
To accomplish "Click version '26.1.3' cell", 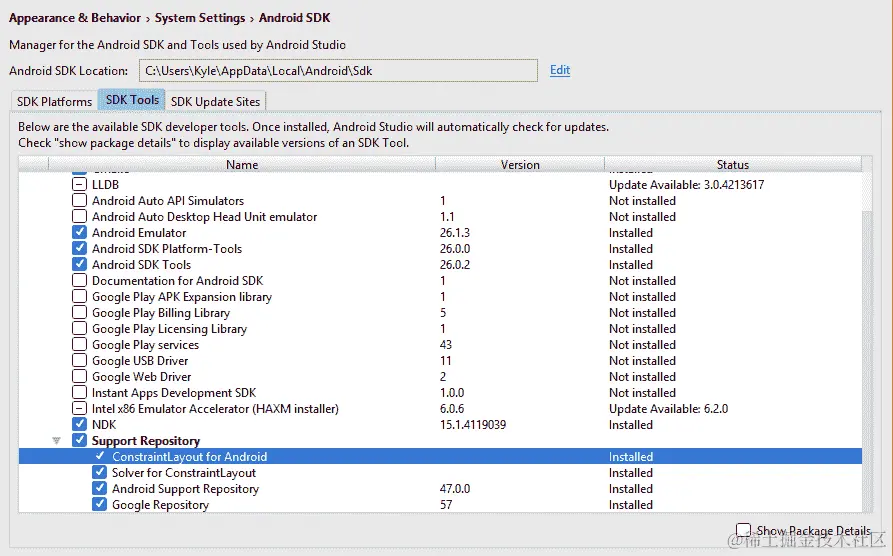I will [x=454, y=232].
